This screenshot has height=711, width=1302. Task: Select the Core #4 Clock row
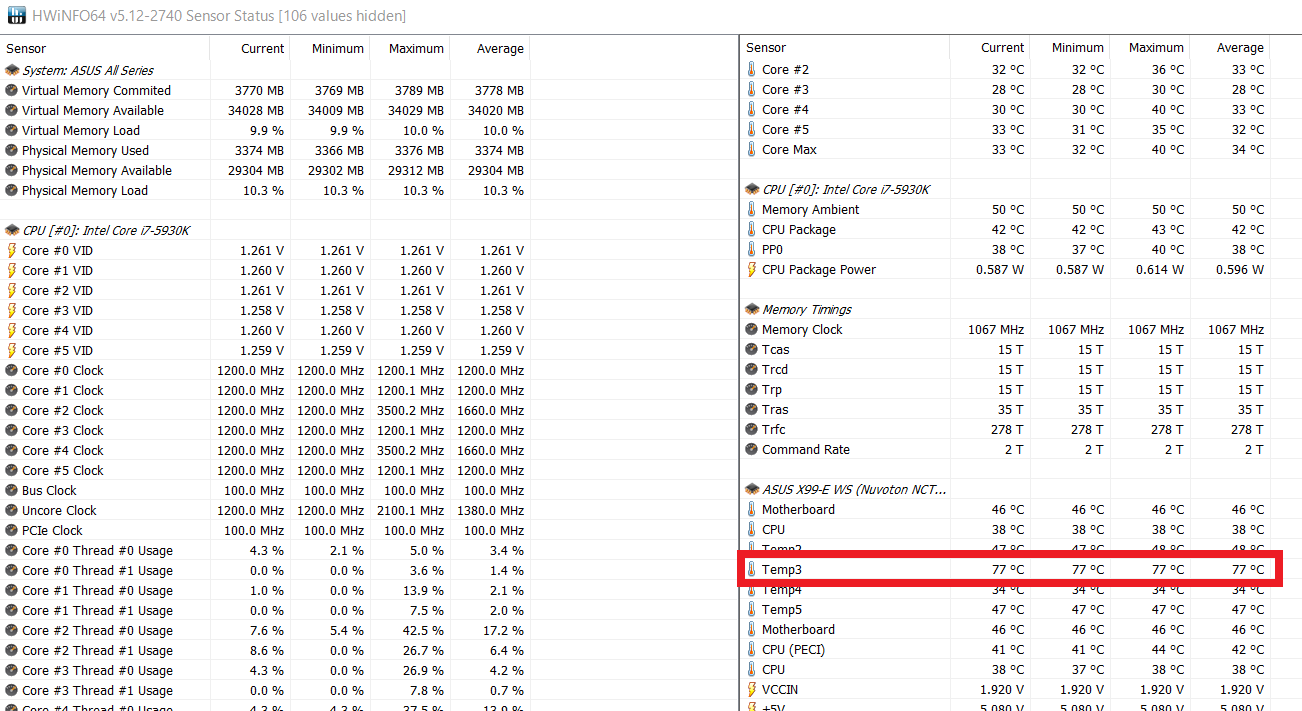point(265,450)
